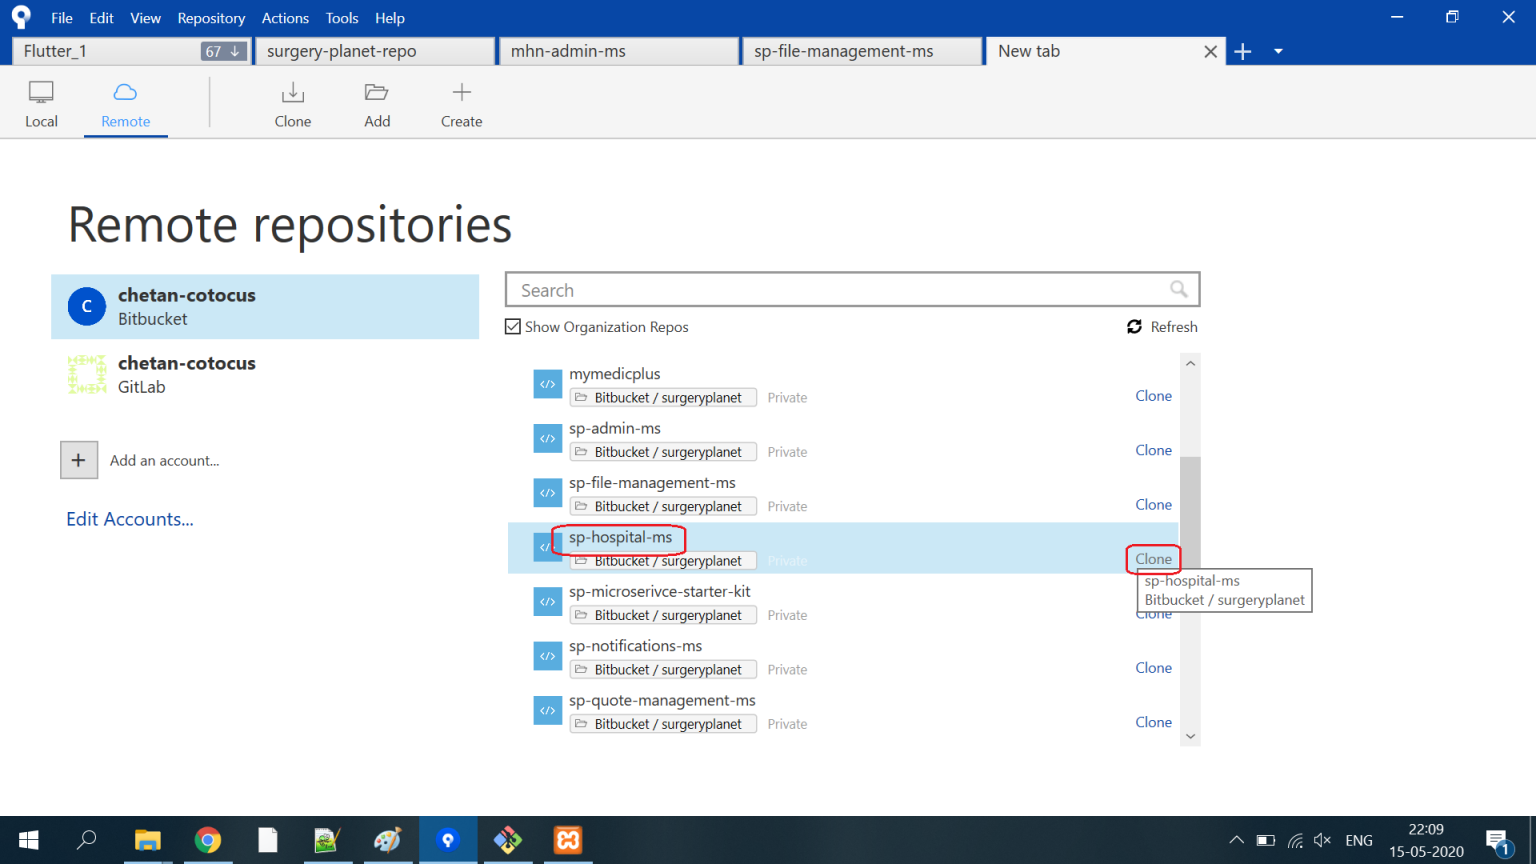Click the repository list scrollbar thumb
Image resolution: width=1536 pixels, height=864 pixels.
pyautogui.click(x=1190, y=515)
